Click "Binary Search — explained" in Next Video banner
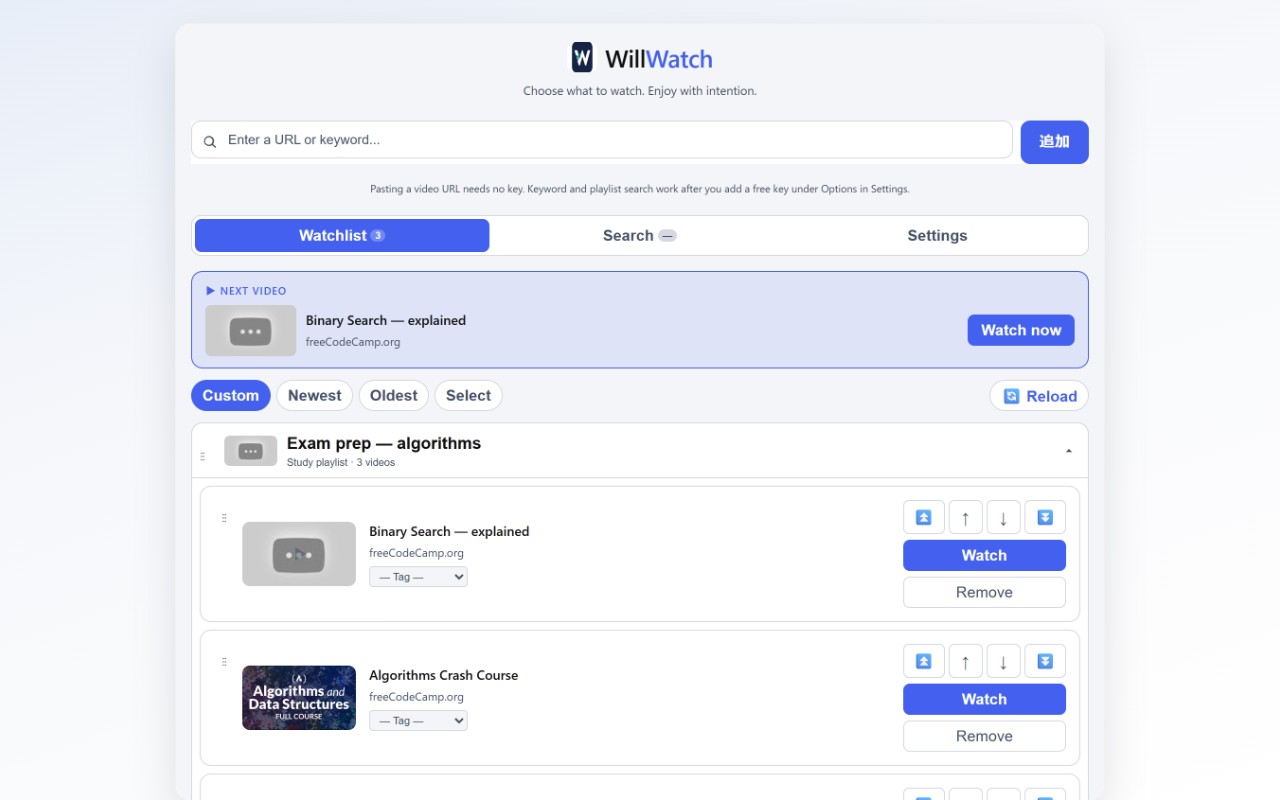 [386, 320]
